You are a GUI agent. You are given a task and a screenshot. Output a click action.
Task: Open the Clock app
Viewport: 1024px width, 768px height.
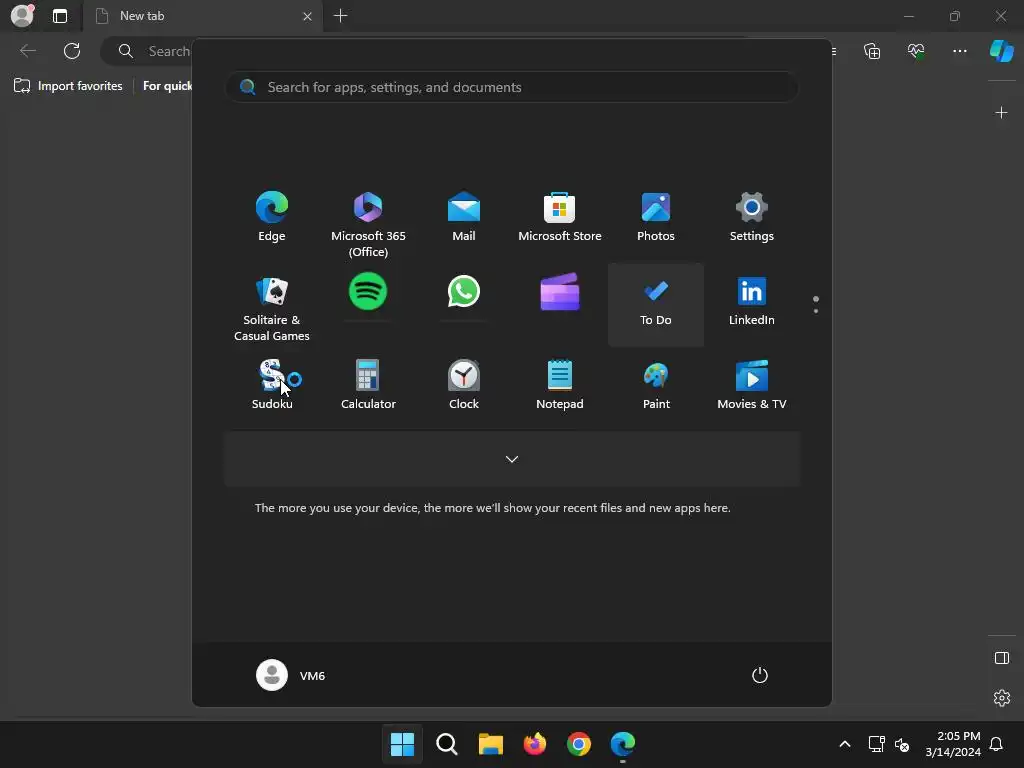tap(464, 385)
